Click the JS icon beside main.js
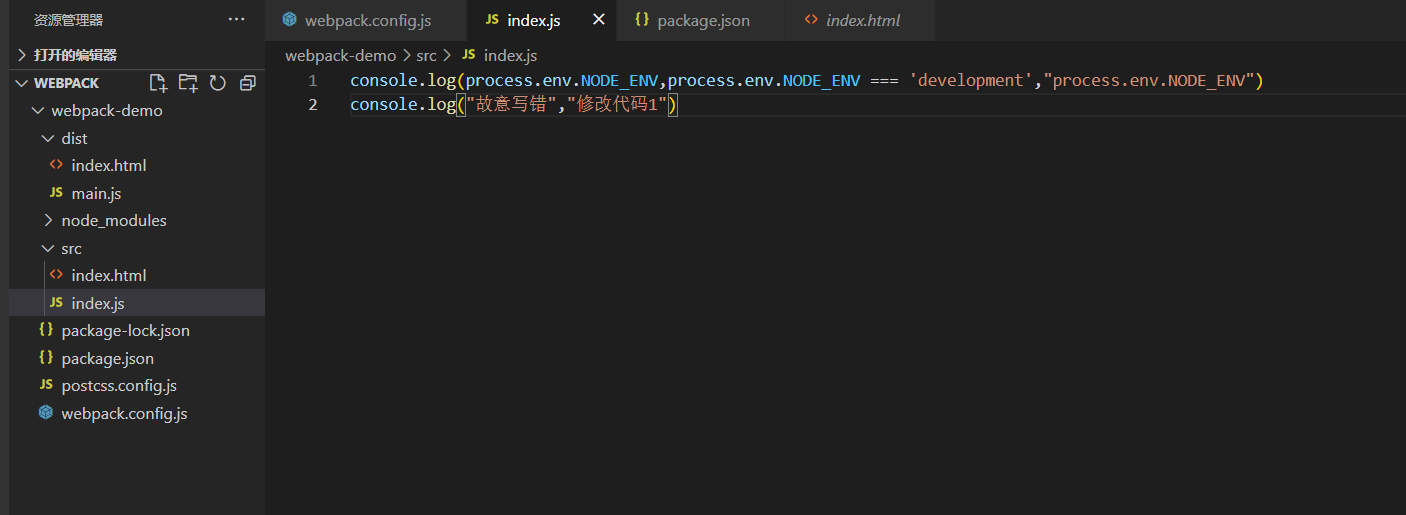1406x515 pixels. pos(56,193)
